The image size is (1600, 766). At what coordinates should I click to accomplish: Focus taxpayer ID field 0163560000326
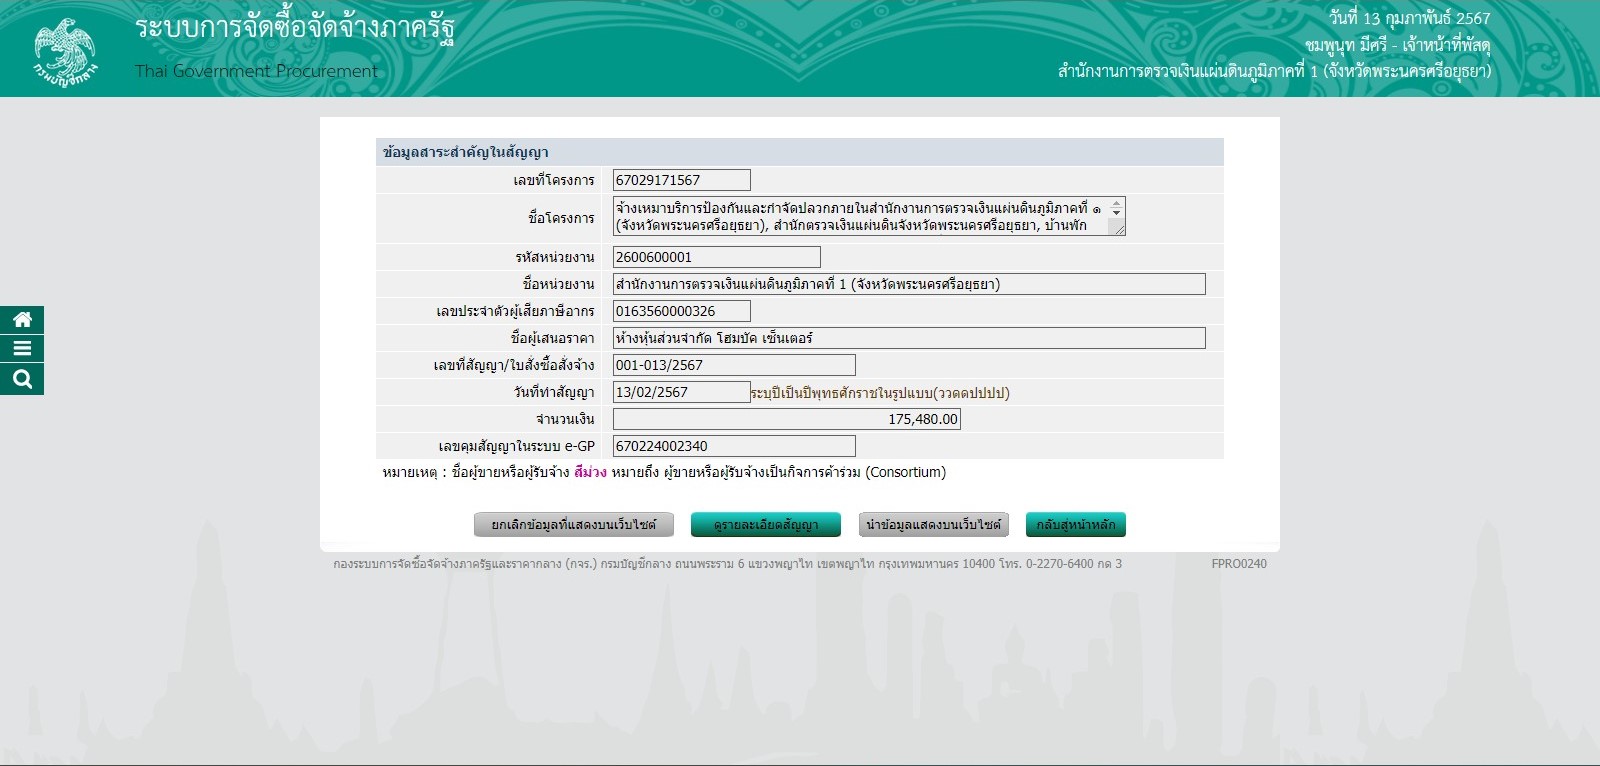point(681,311)
